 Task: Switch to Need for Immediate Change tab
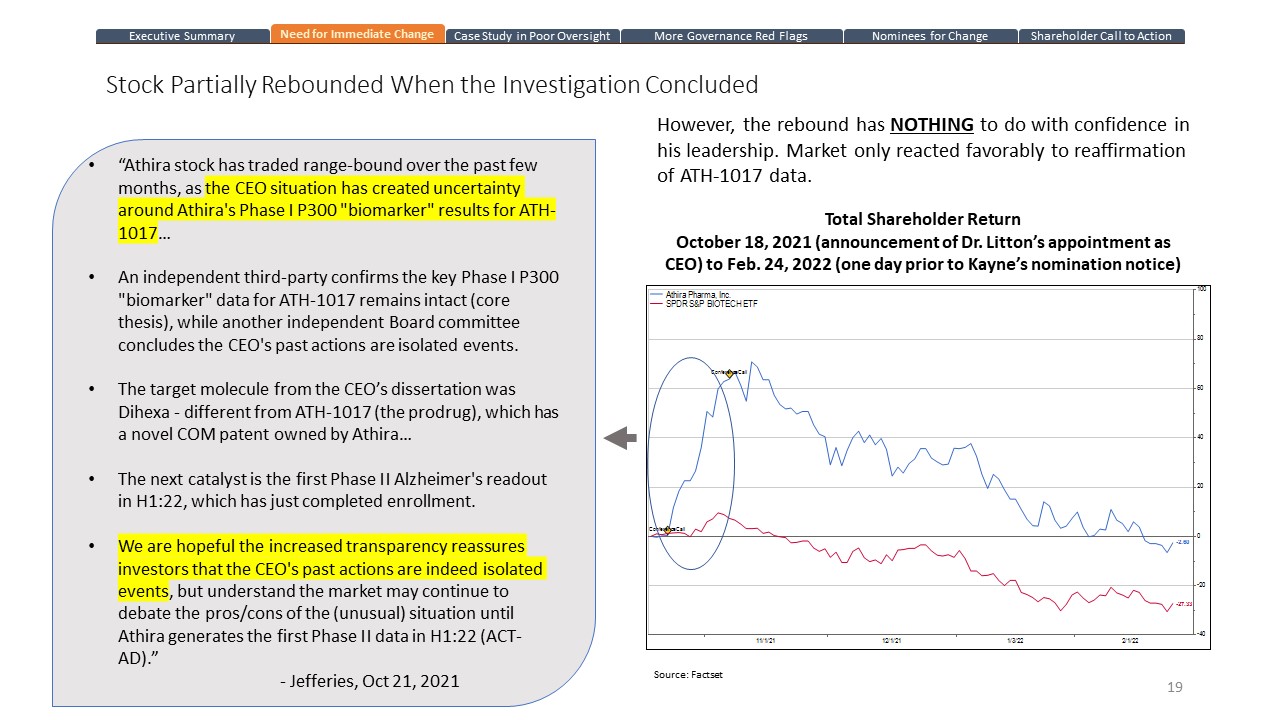[x=357, y=34]
